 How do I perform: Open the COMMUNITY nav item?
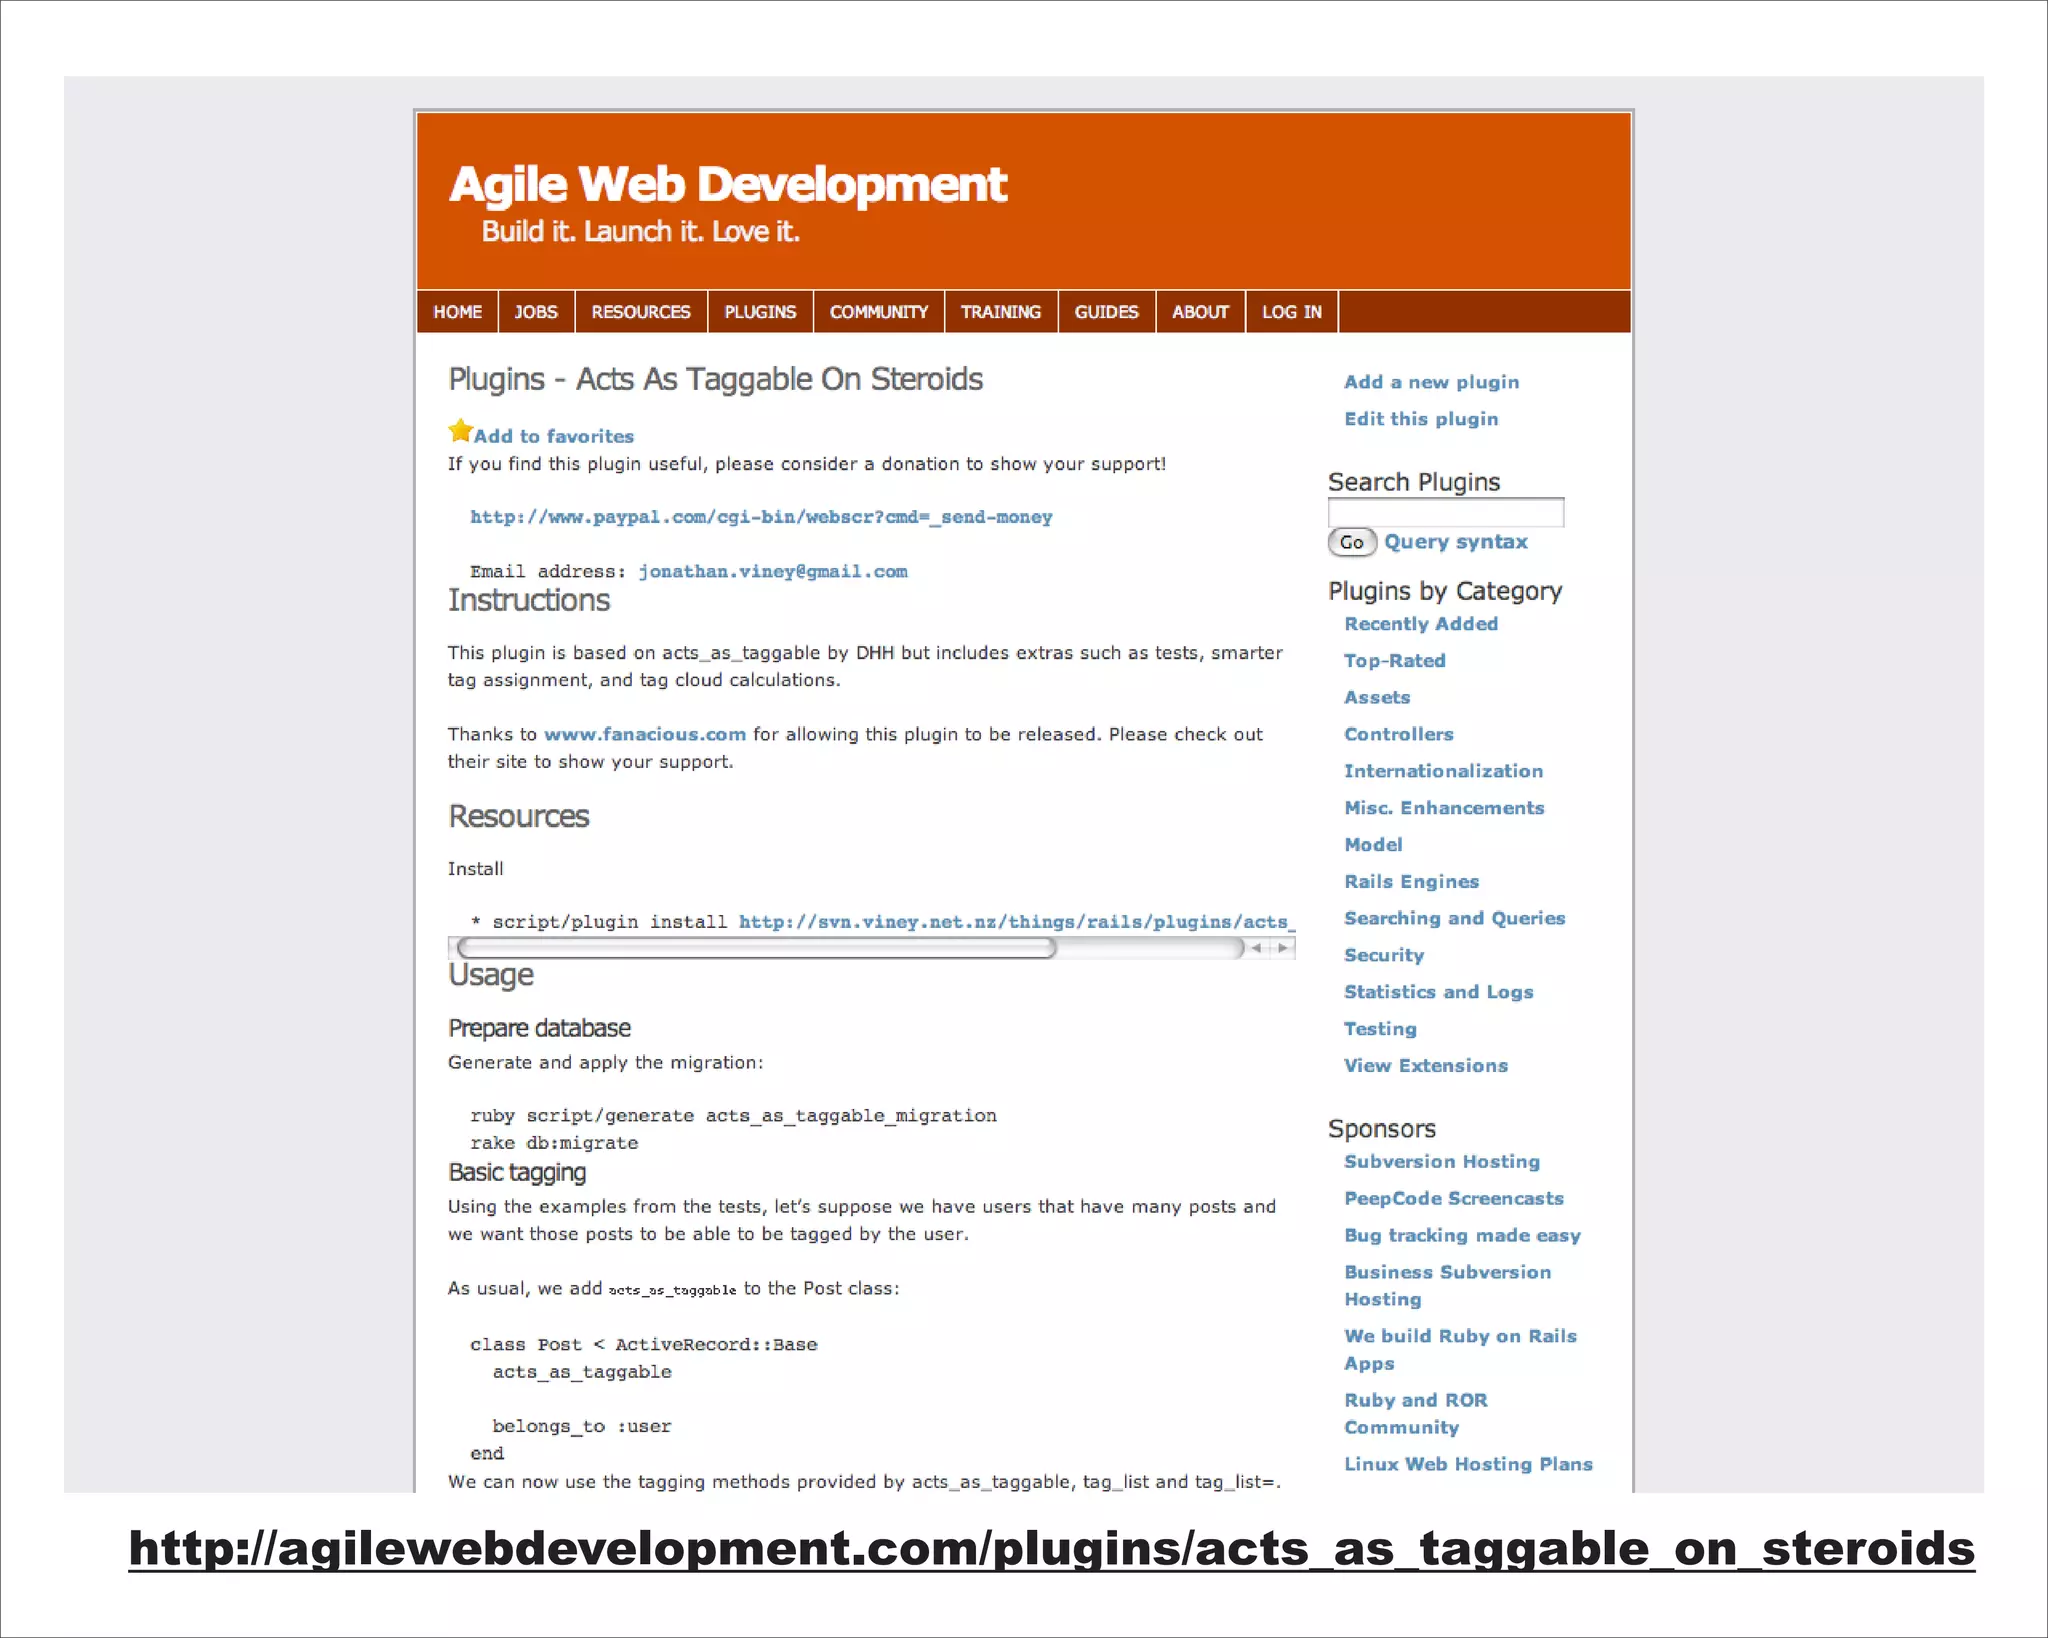879,312
